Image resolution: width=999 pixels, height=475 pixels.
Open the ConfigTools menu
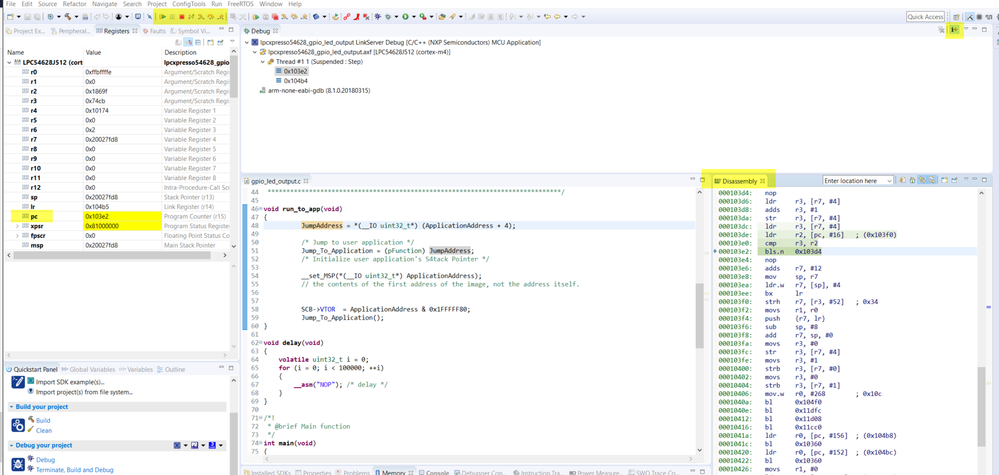pos(188,4)
